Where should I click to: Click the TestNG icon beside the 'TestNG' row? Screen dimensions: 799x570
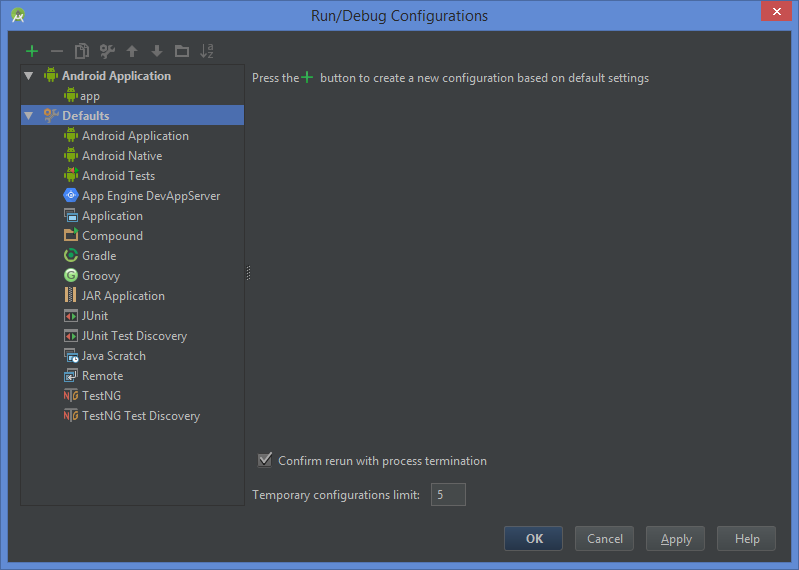tap(71, 395)
